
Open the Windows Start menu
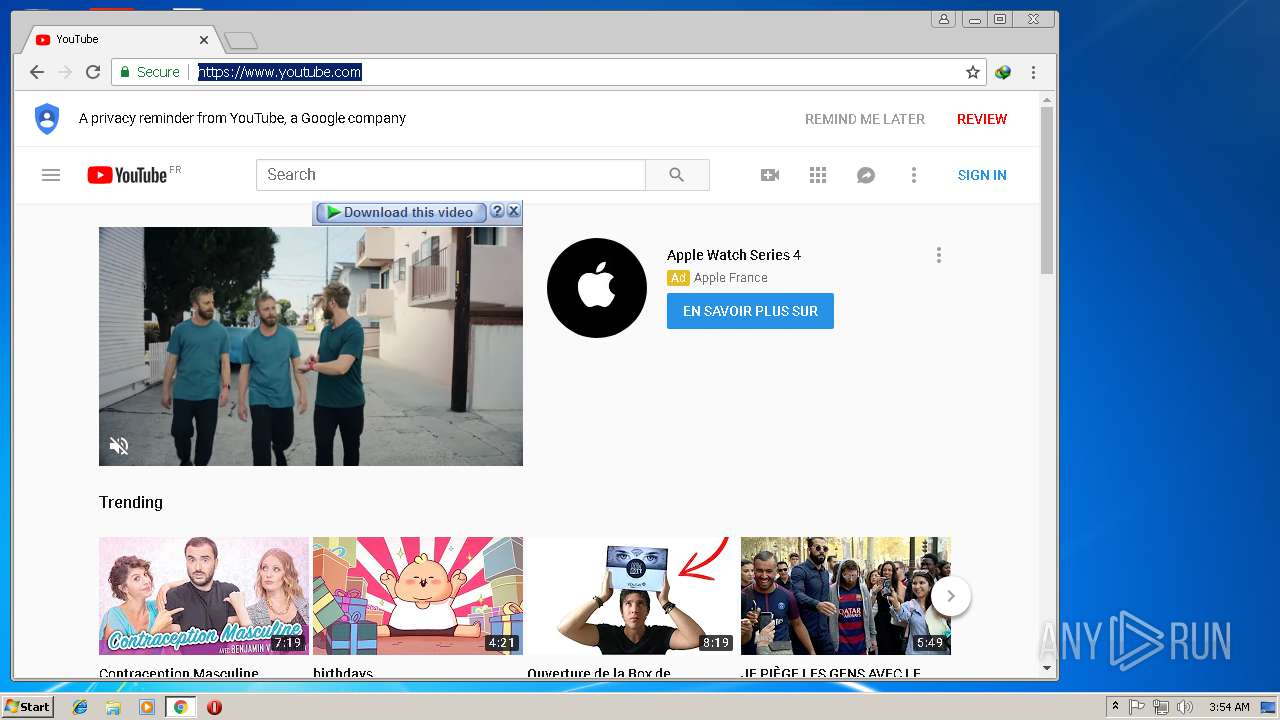(x=28, y=707)
